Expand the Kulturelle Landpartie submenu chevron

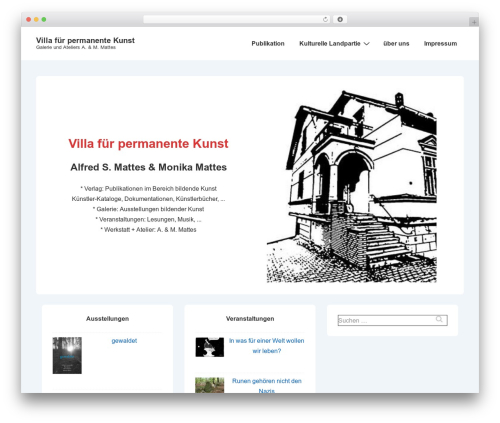(x=367, y=44)
